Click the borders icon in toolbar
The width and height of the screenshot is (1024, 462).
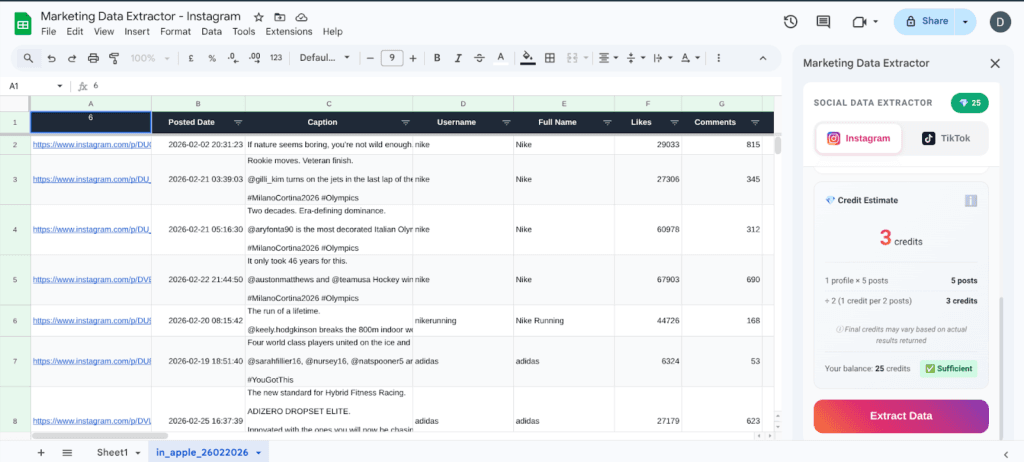[x=551, y=58]
